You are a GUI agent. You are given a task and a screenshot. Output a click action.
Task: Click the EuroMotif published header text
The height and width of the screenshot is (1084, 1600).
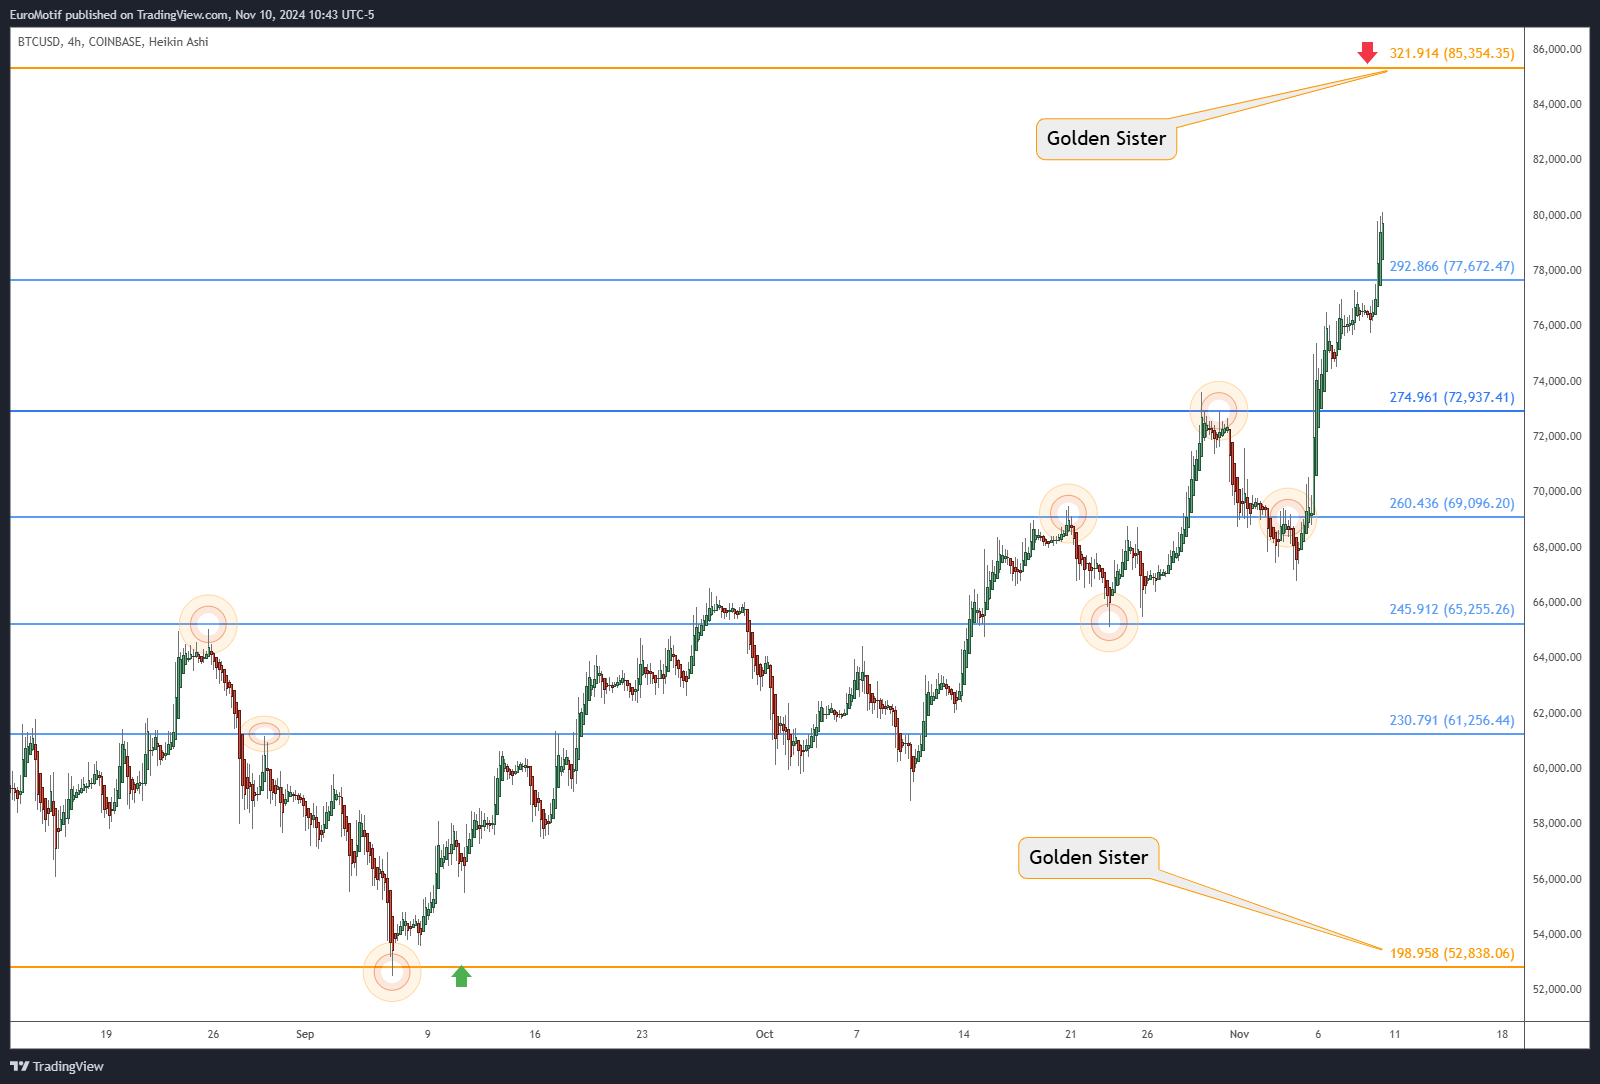click(192, 15)
